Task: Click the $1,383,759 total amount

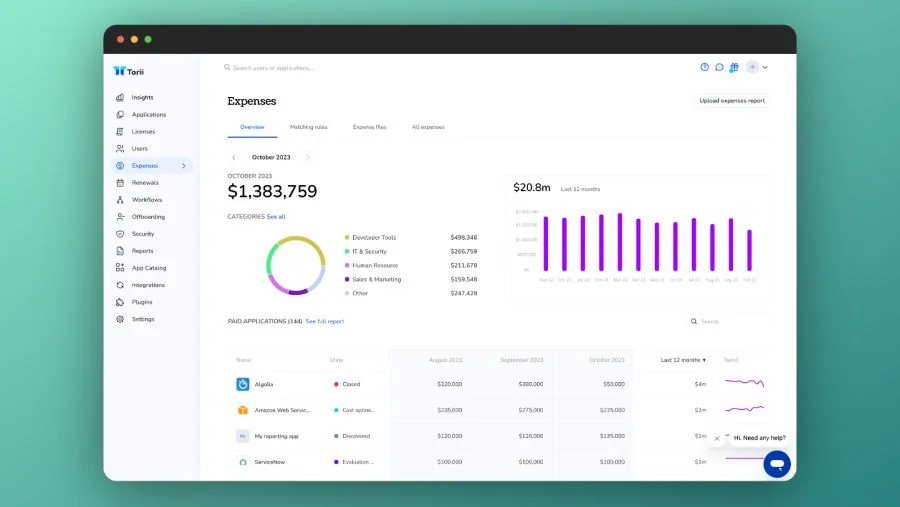Action: point(272,191)
